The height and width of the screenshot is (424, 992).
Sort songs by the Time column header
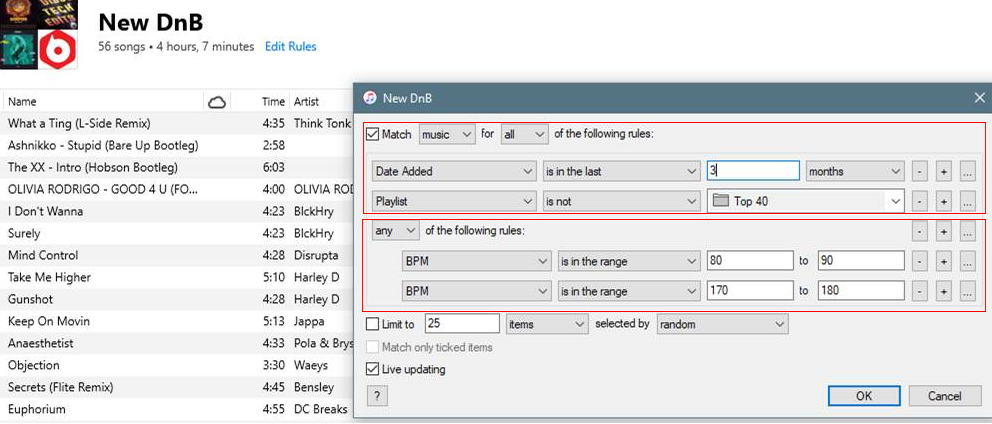[x=273, y=101]
